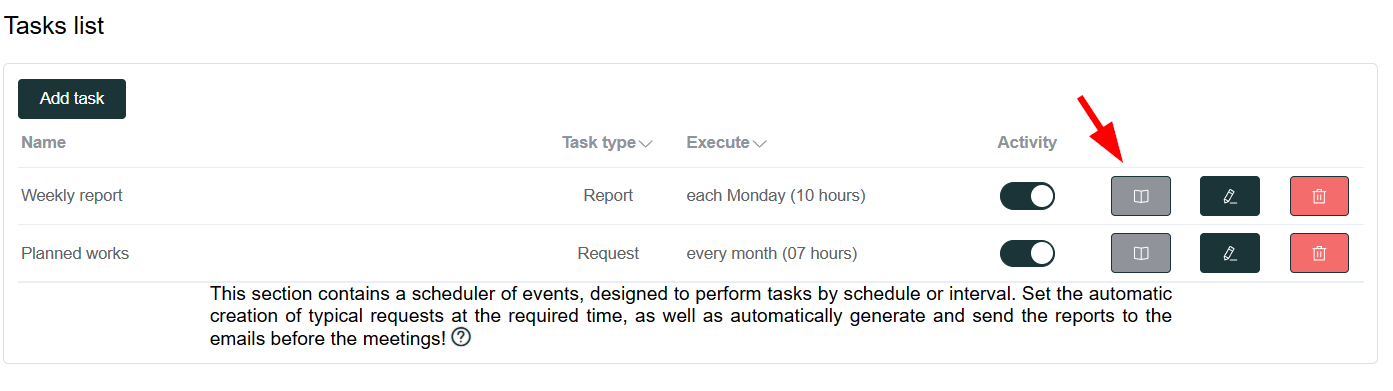Delete the Weekly report task with trash icon
Image resolution: width=1393 pixels, height=391 pixels.
pos(1319,196)
